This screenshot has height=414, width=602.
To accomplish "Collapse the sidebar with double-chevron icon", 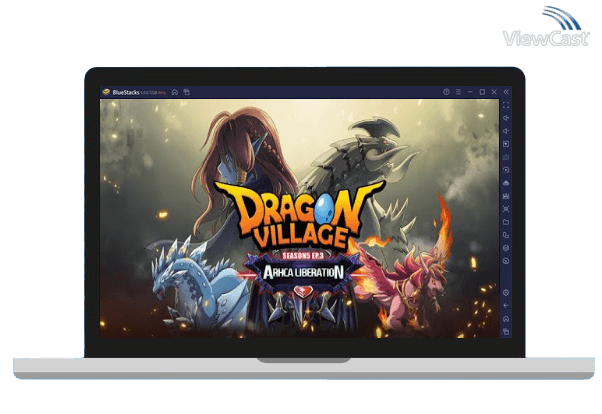I will 506,92.
